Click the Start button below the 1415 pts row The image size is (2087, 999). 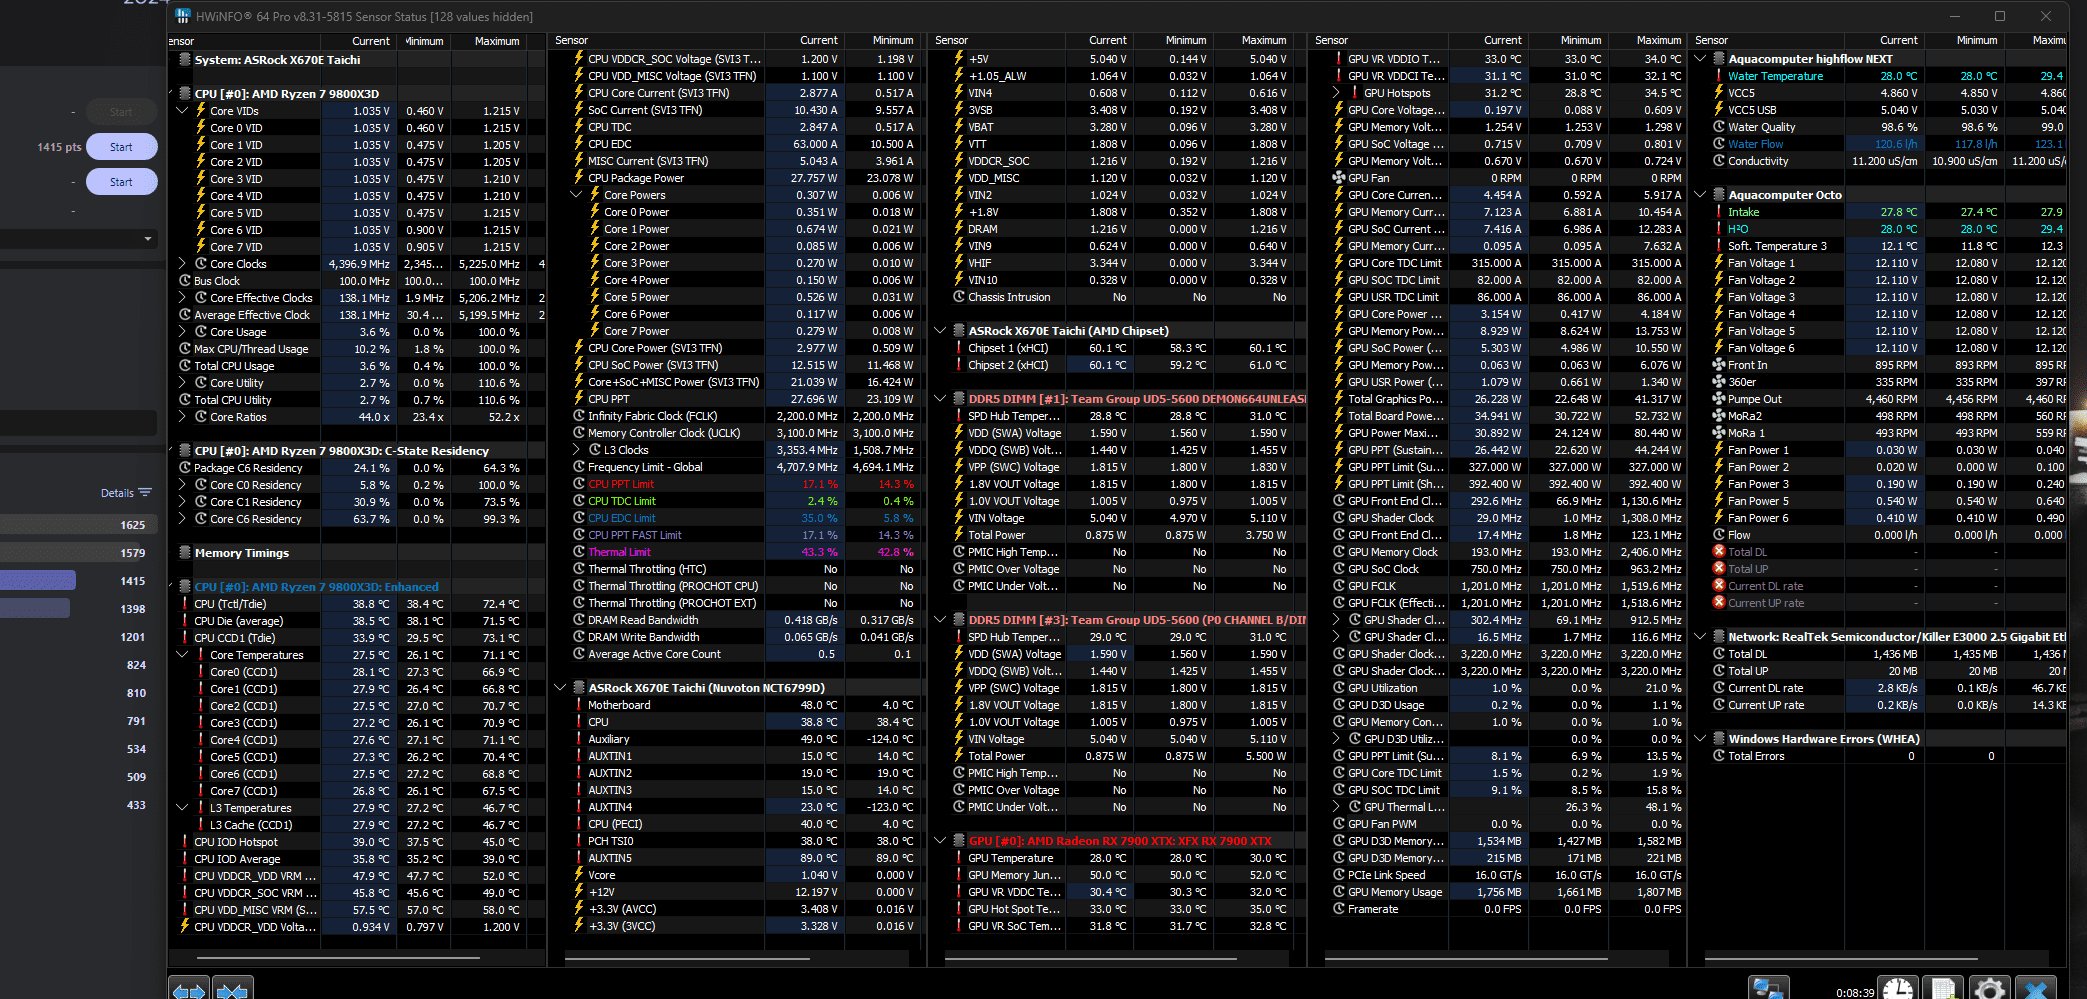pyautogui.click(x=121, y=182)
